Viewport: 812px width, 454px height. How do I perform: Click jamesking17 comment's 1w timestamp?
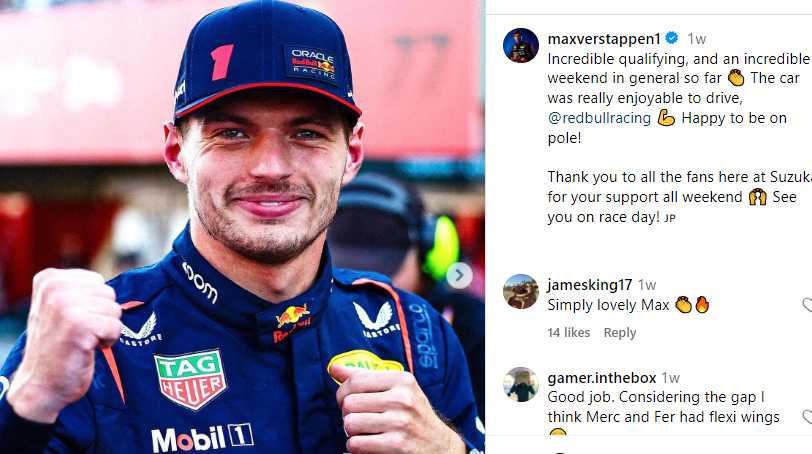(x=647, y=285)
